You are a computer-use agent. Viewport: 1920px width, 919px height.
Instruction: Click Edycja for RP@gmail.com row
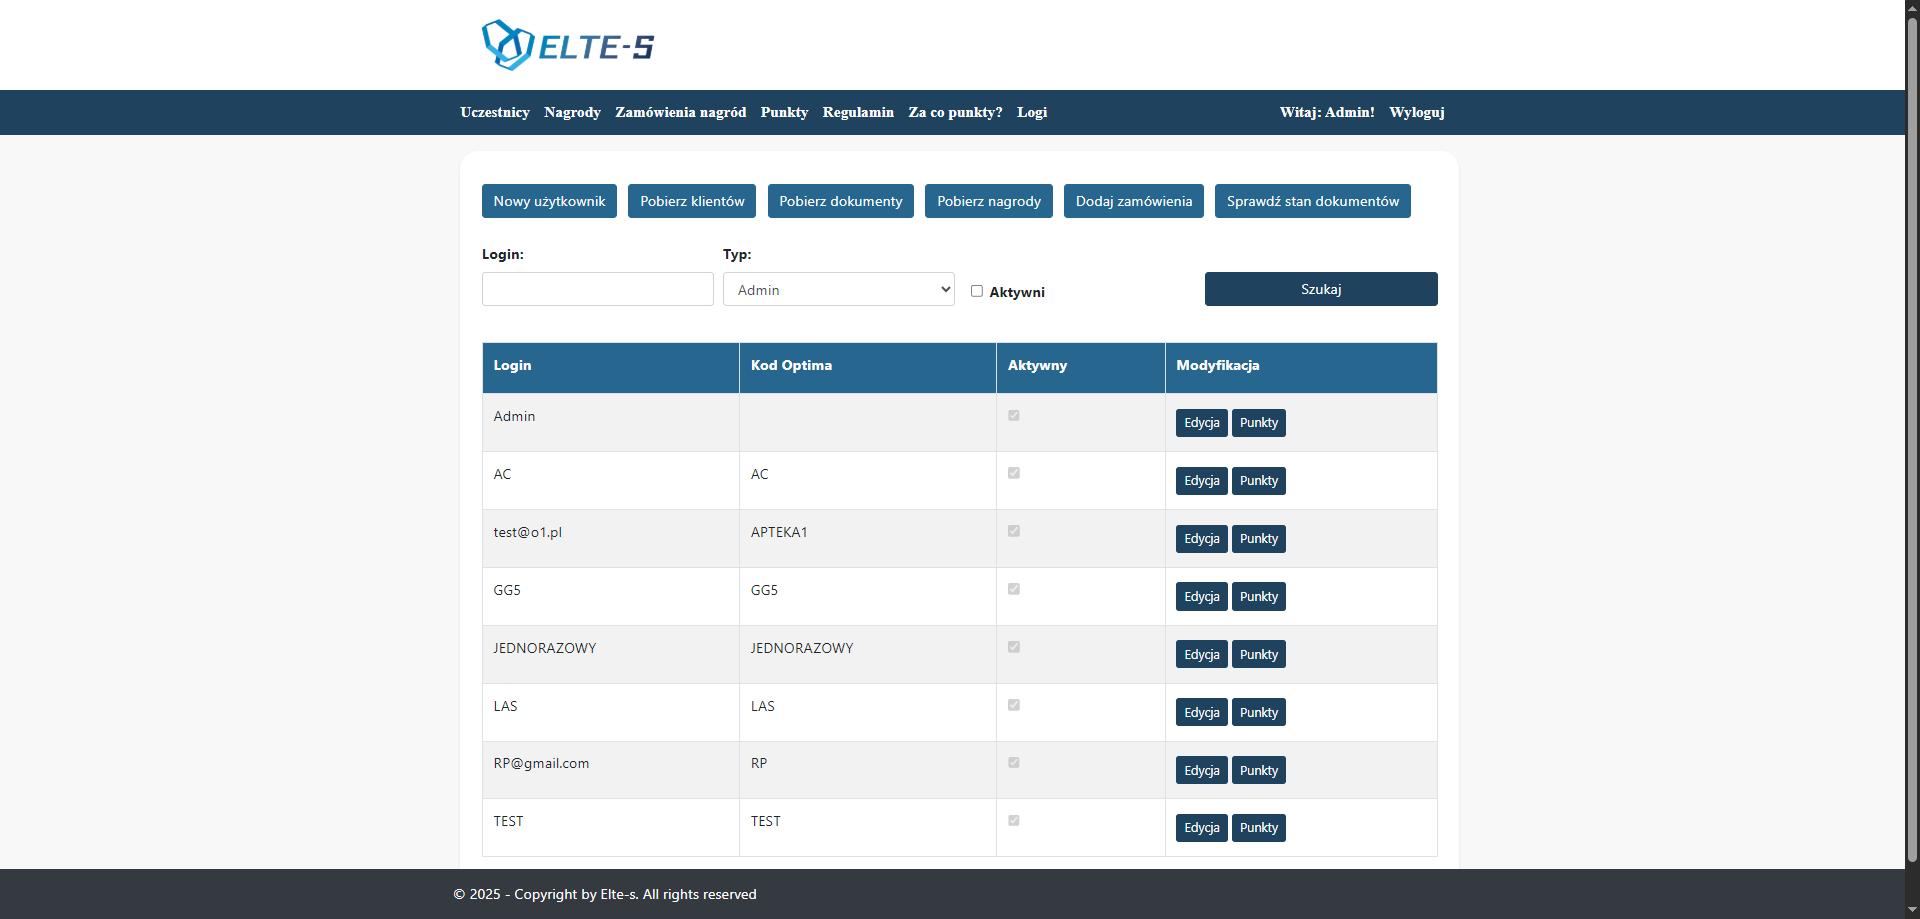click(x=1201, y=771)
